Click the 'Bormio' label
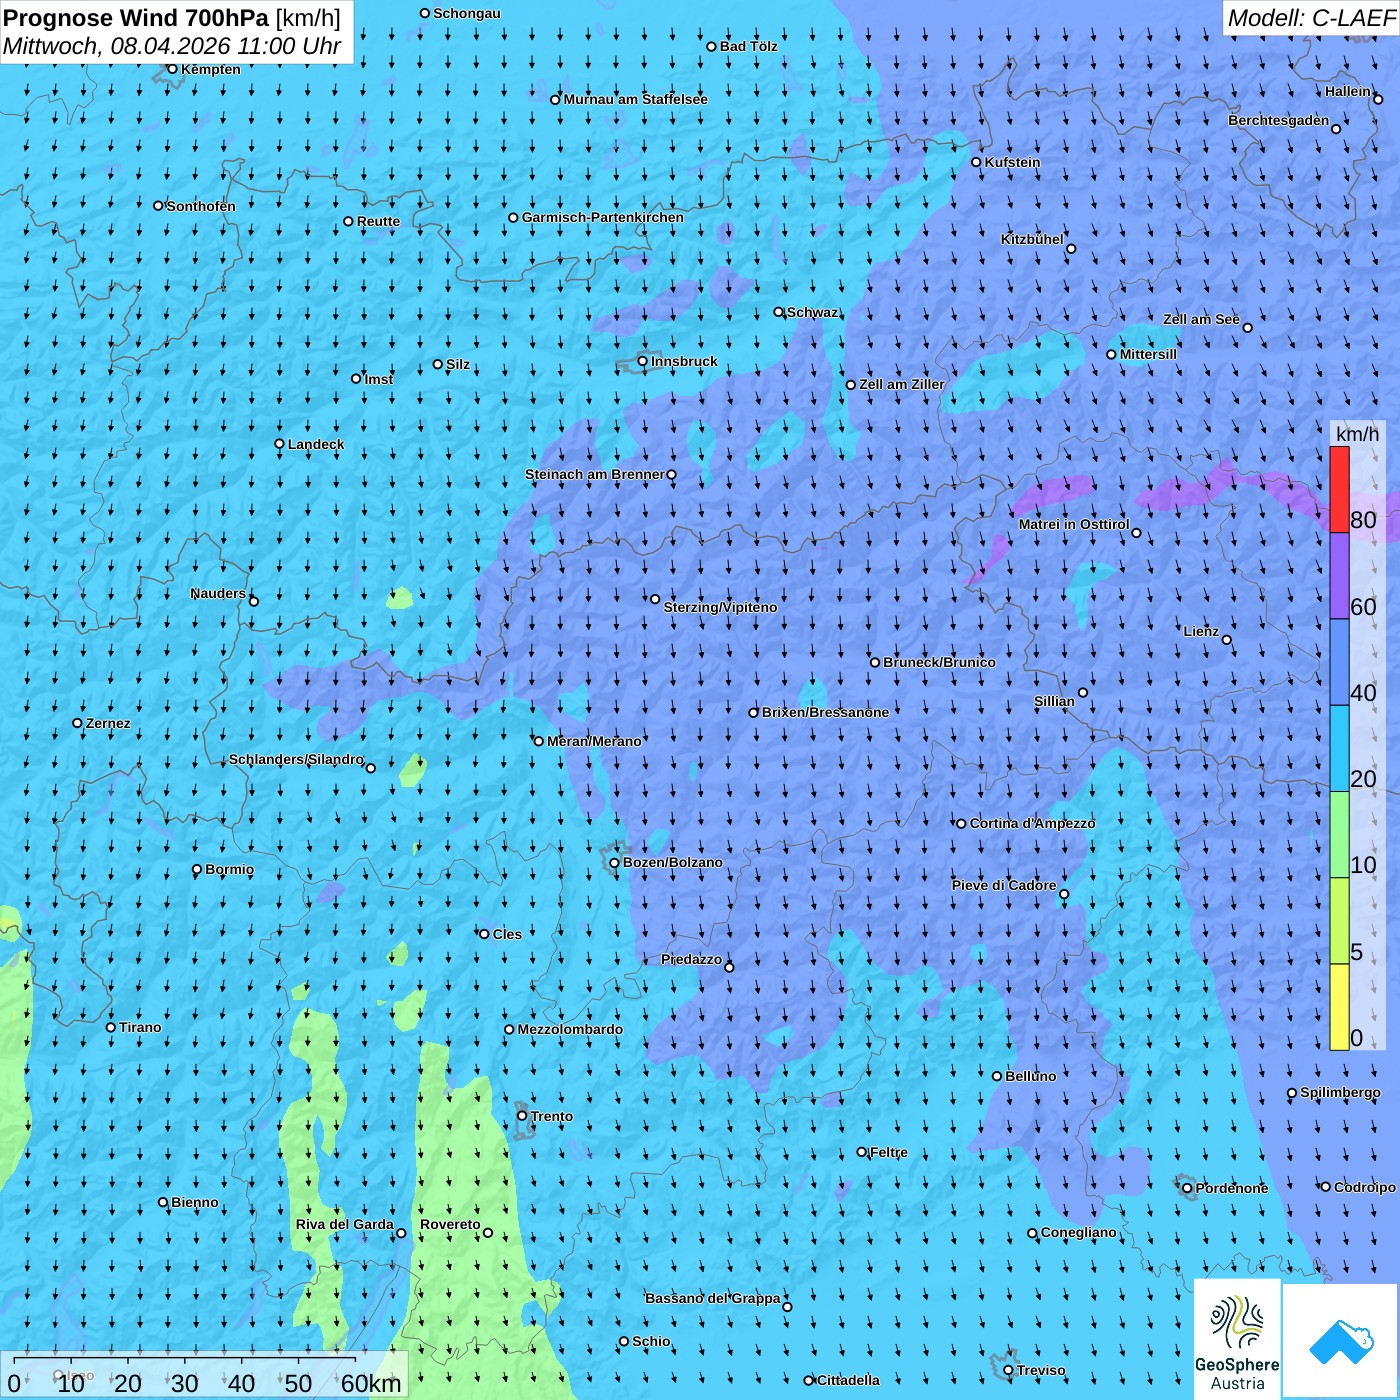The width and height of the screenshot is (1400, 1400). 229,869
